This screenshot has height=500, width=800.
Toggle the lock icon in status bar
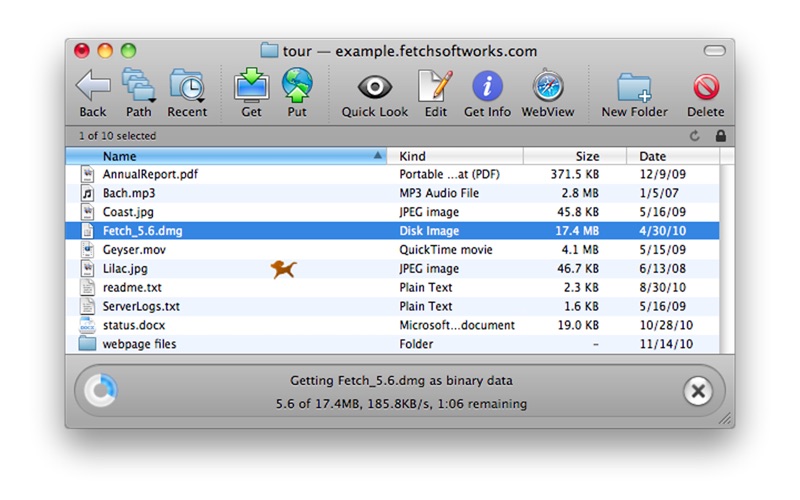(x=720, y=136)
